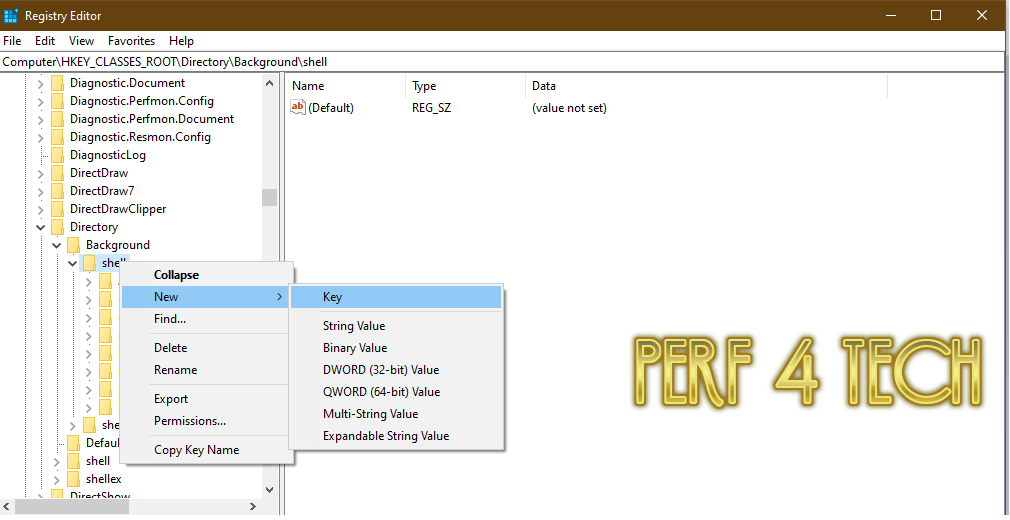Click the horizontal scrollbar left arrow

coord(8,507)
